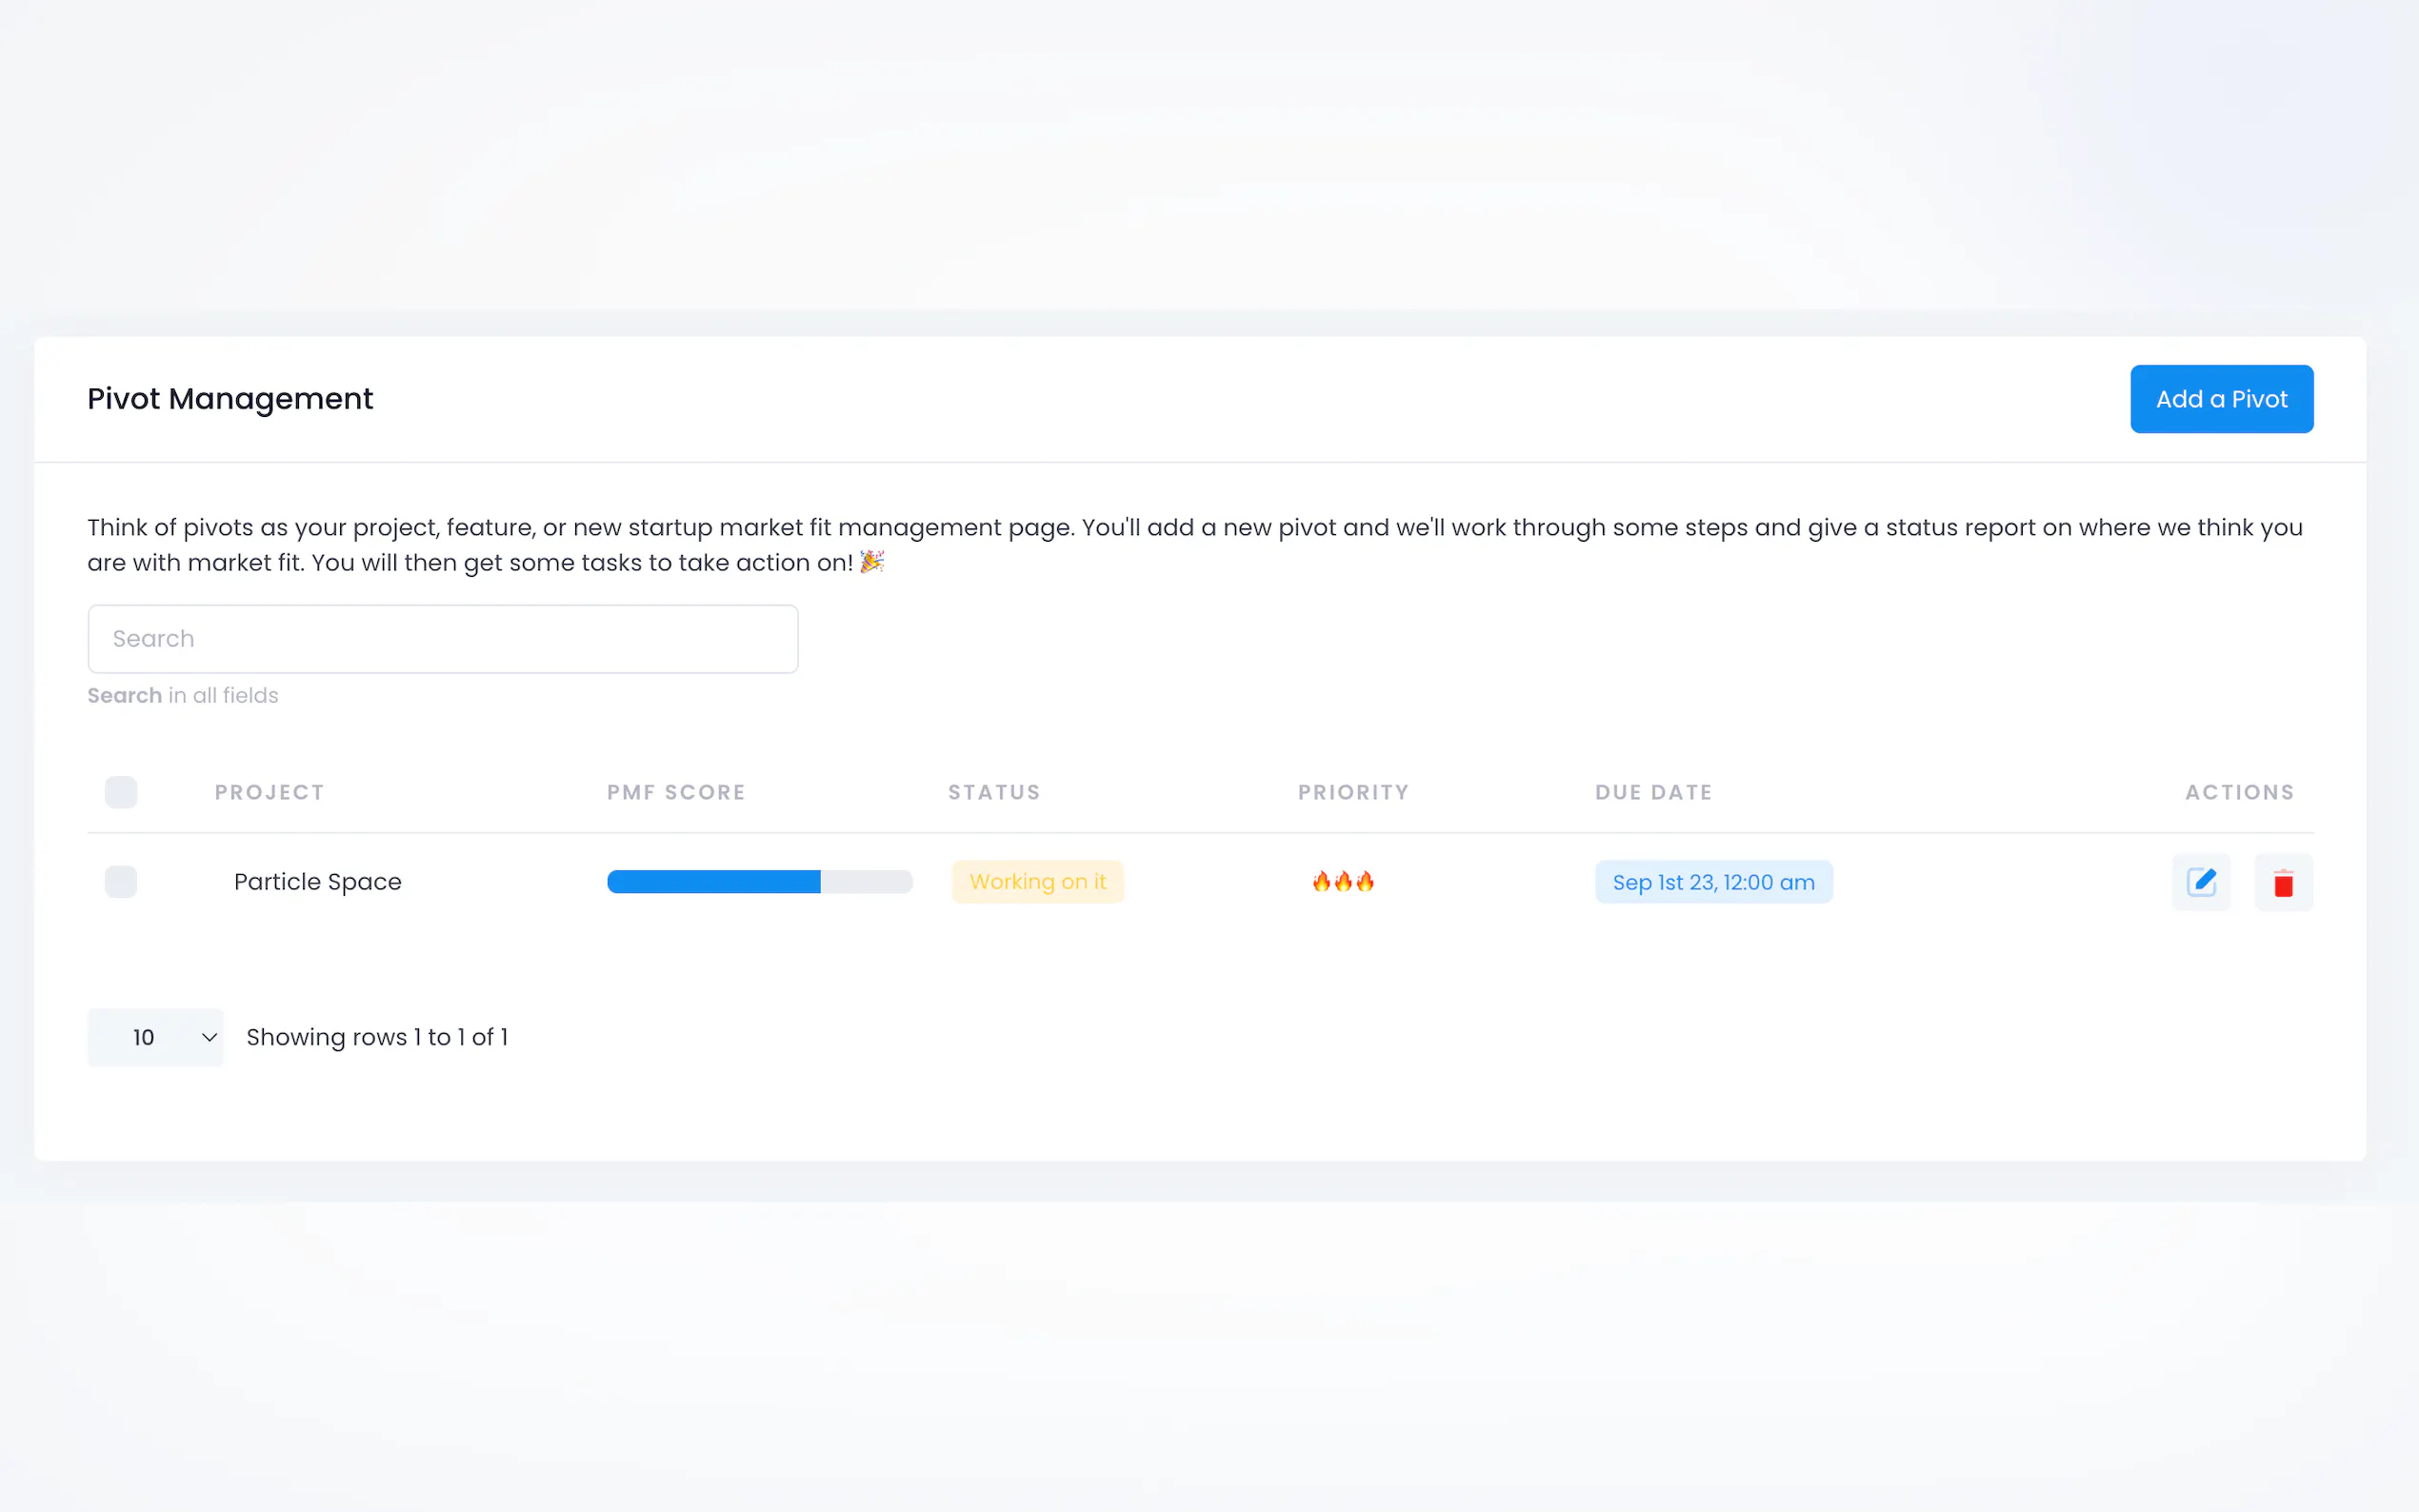
Task: Focus the Search input field
Action: (x=442, y=639)
